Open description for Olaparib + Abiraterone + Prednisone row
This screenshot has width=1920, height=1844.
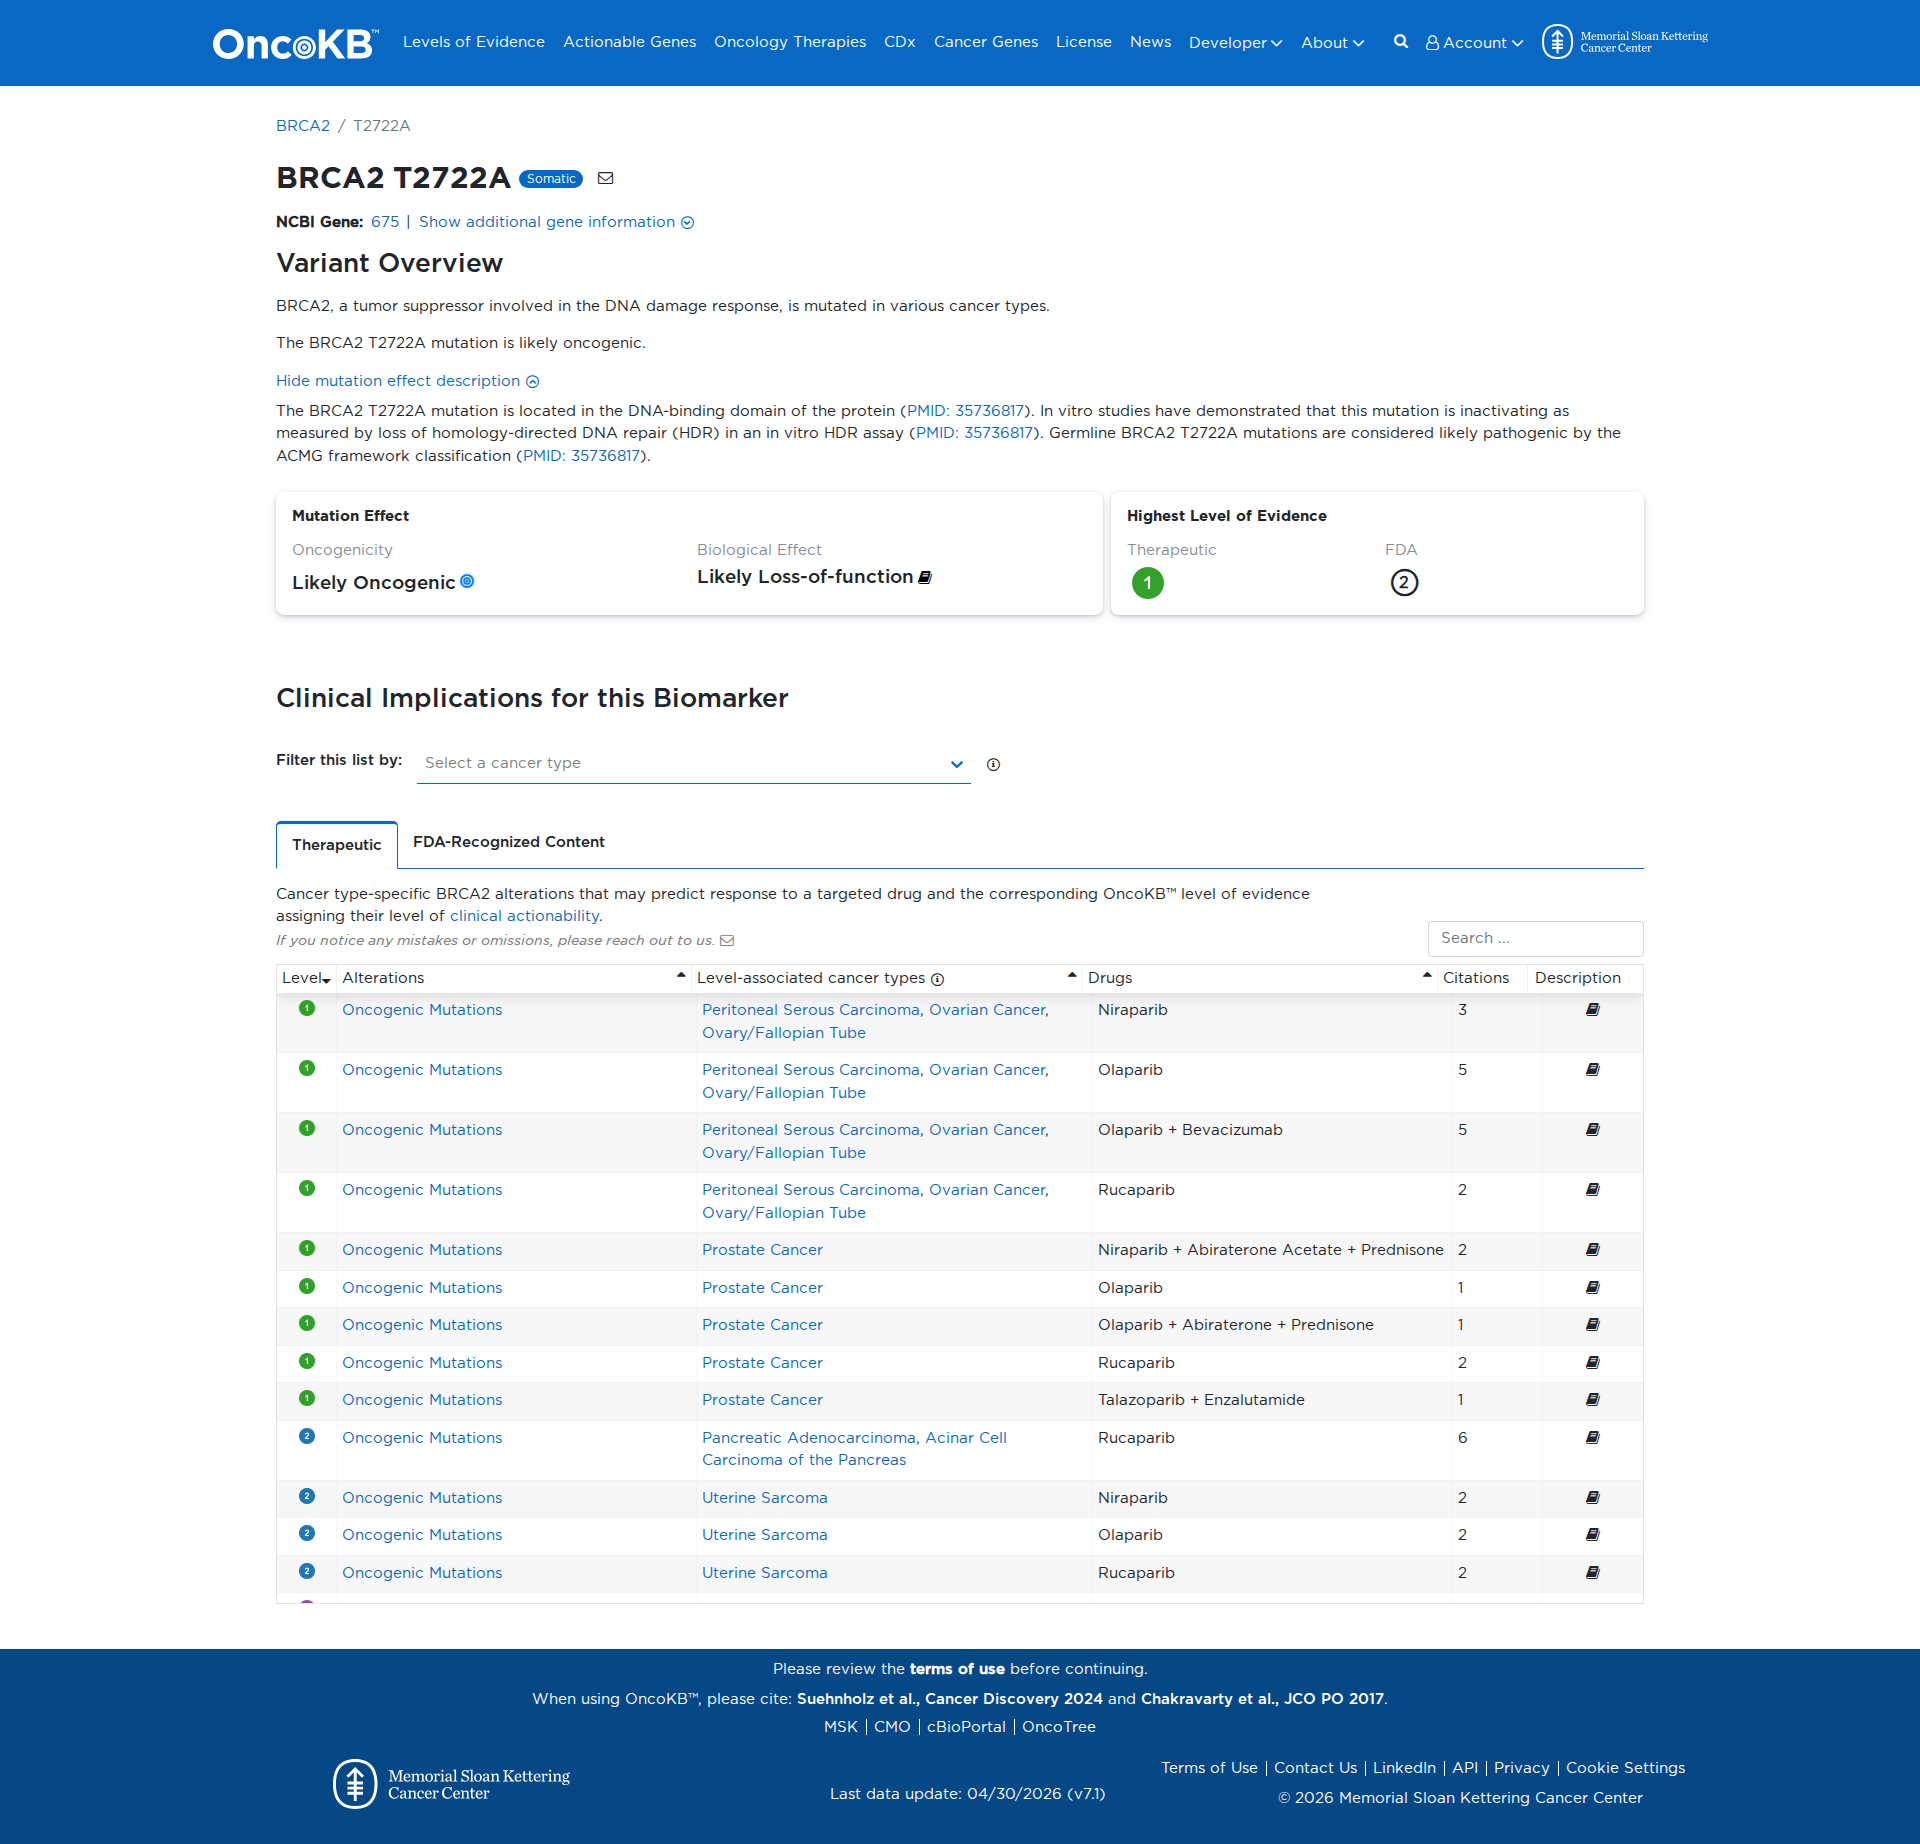tap(1593, 1325)
